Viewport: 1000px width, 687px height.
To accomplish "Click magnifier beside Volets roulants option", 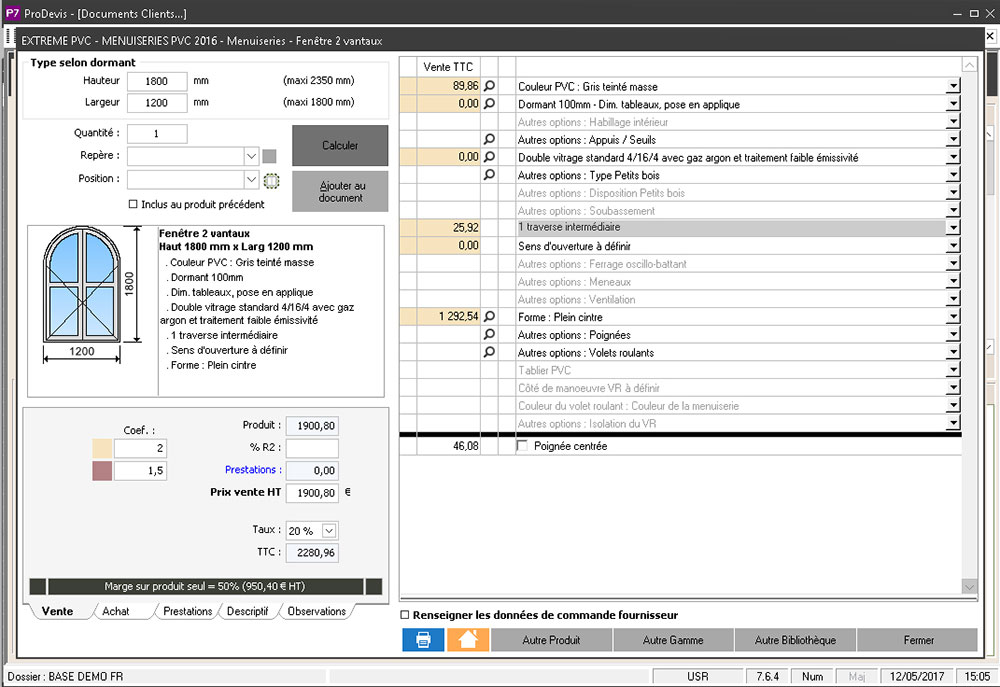I will (x=489, y=353).
